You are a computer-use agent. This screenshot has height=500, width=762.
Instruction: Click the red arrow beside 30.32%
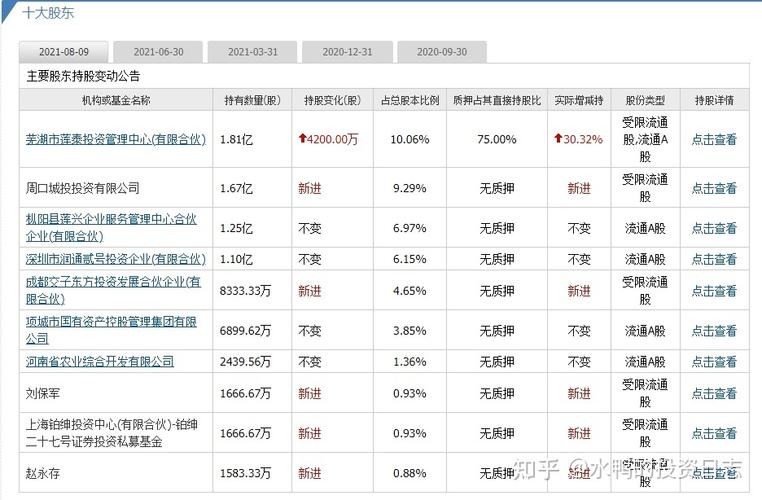click(x=558, y=140)
